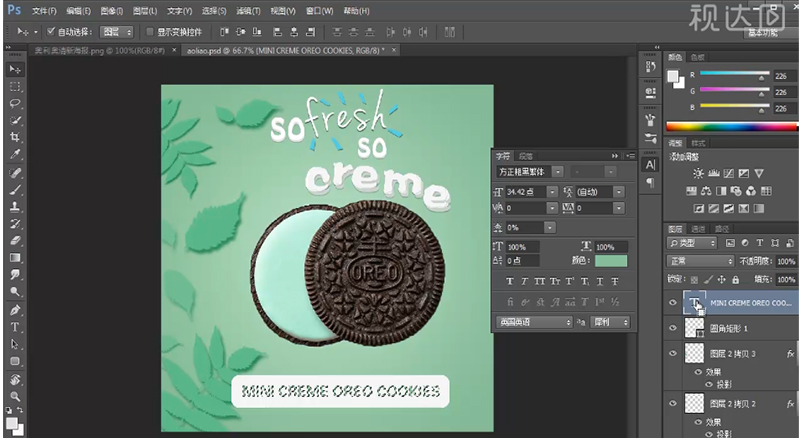Screen dimensions: 800x438
Task: Add a Levels adjustment layer
Action: tap(714, 174)
